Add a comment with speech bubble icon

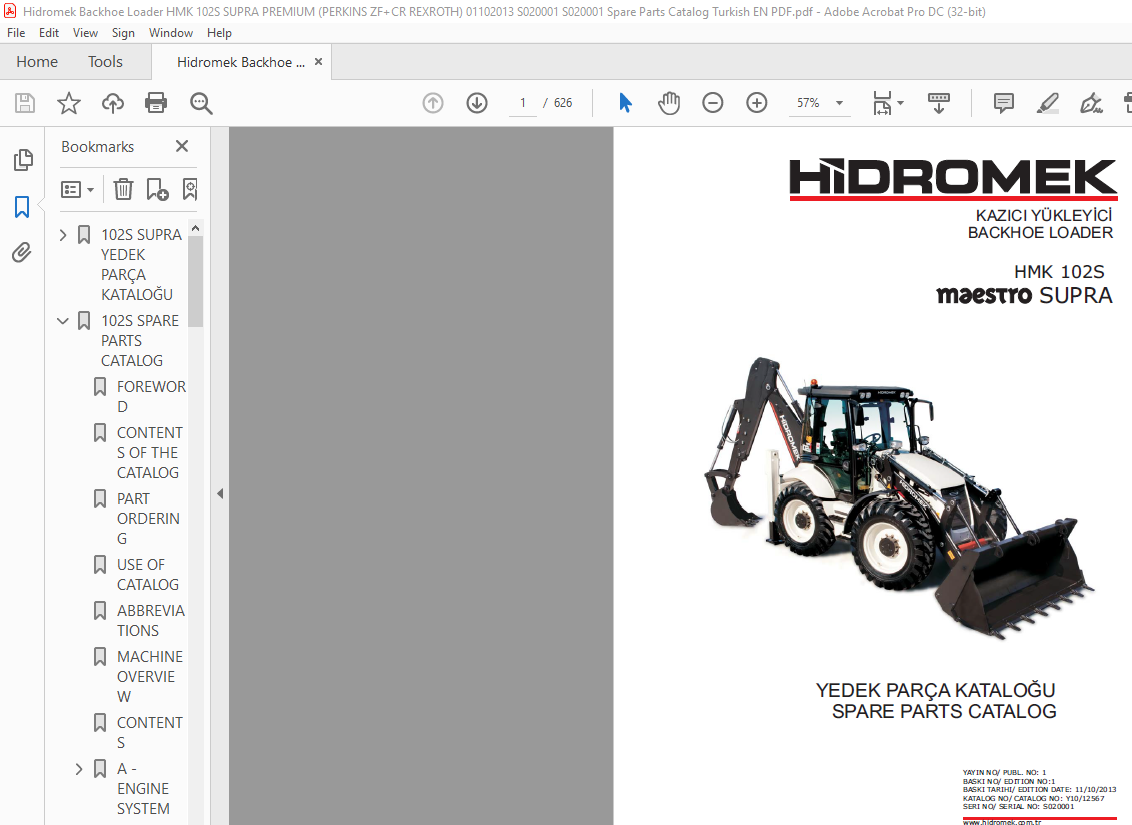coord(1003,103)
